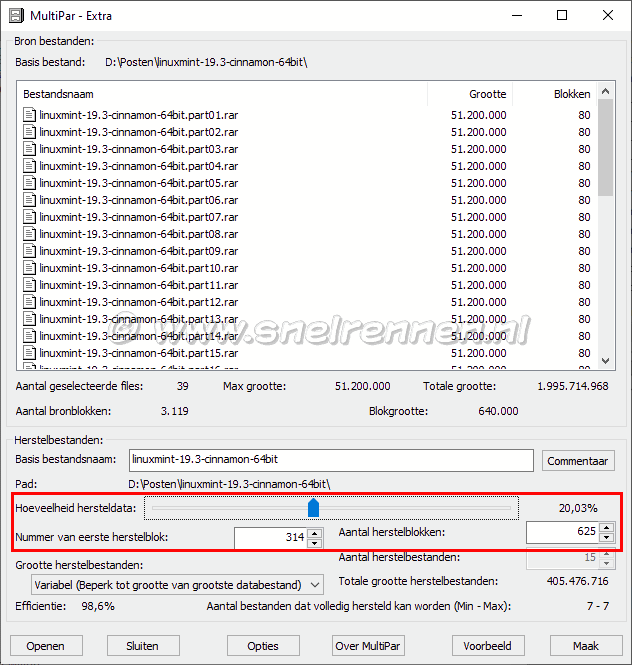Click the Nummer van eerste herstelblok field
The image size is (632, 665).
pos(271,537)
